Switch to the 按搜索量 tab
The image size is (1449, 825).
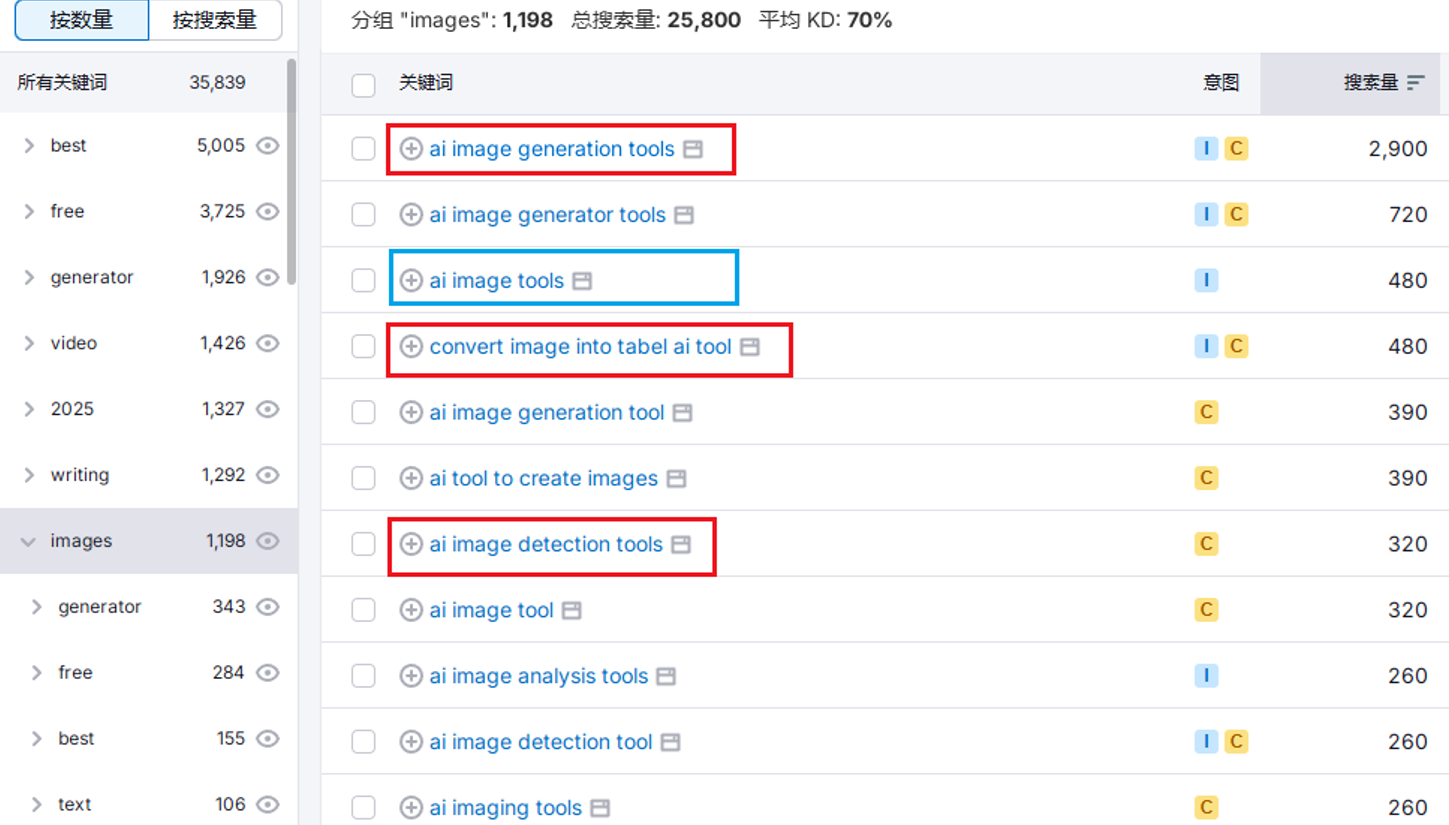[214, 20]
